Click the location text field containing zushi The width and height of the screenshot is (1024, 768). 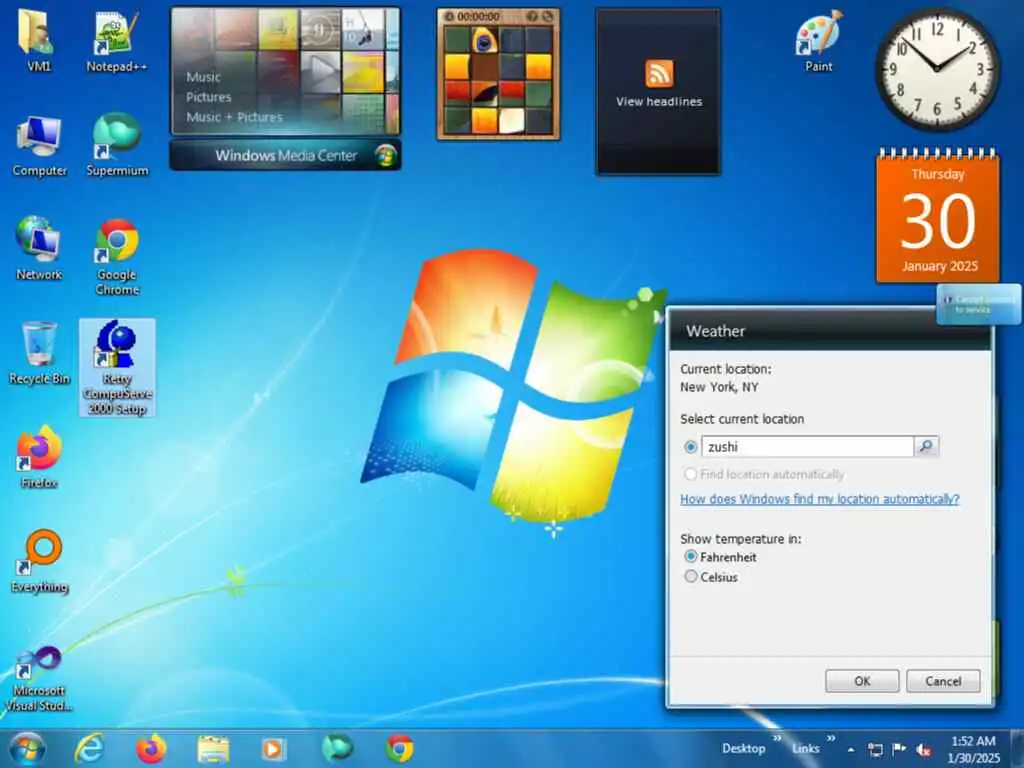pyautogui.click(x=807, y=447)
